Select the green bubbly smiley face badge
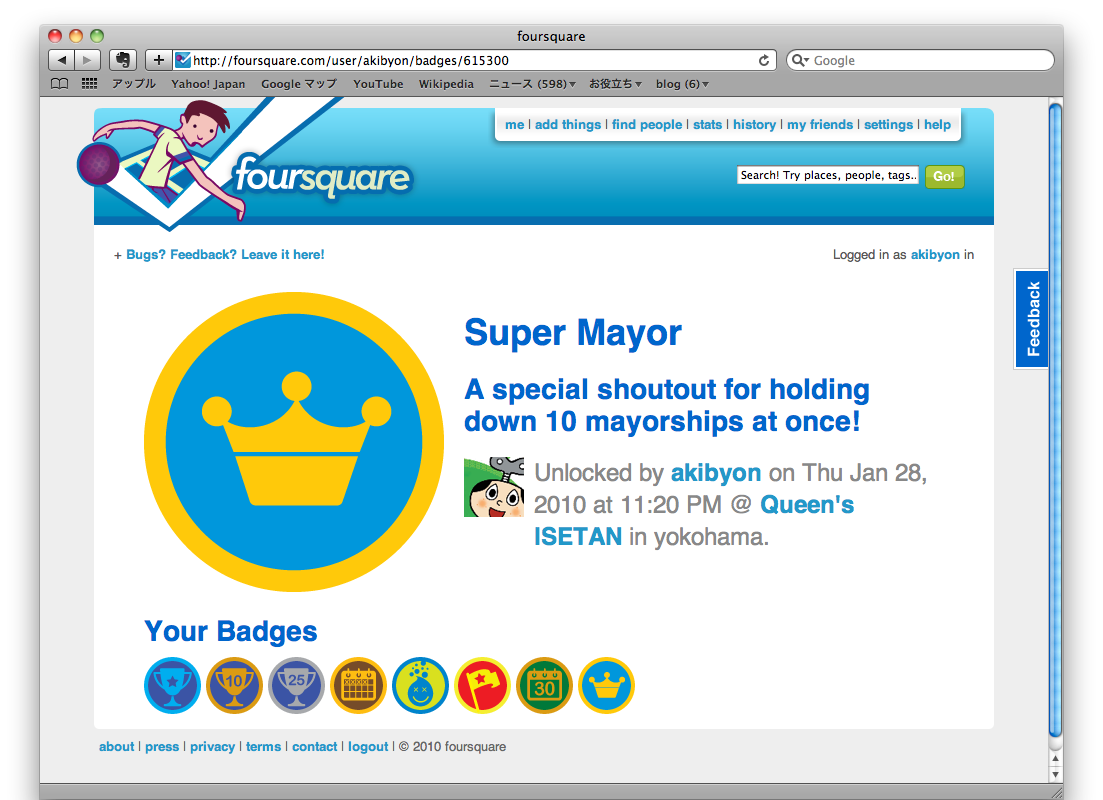 click(420, 685)
